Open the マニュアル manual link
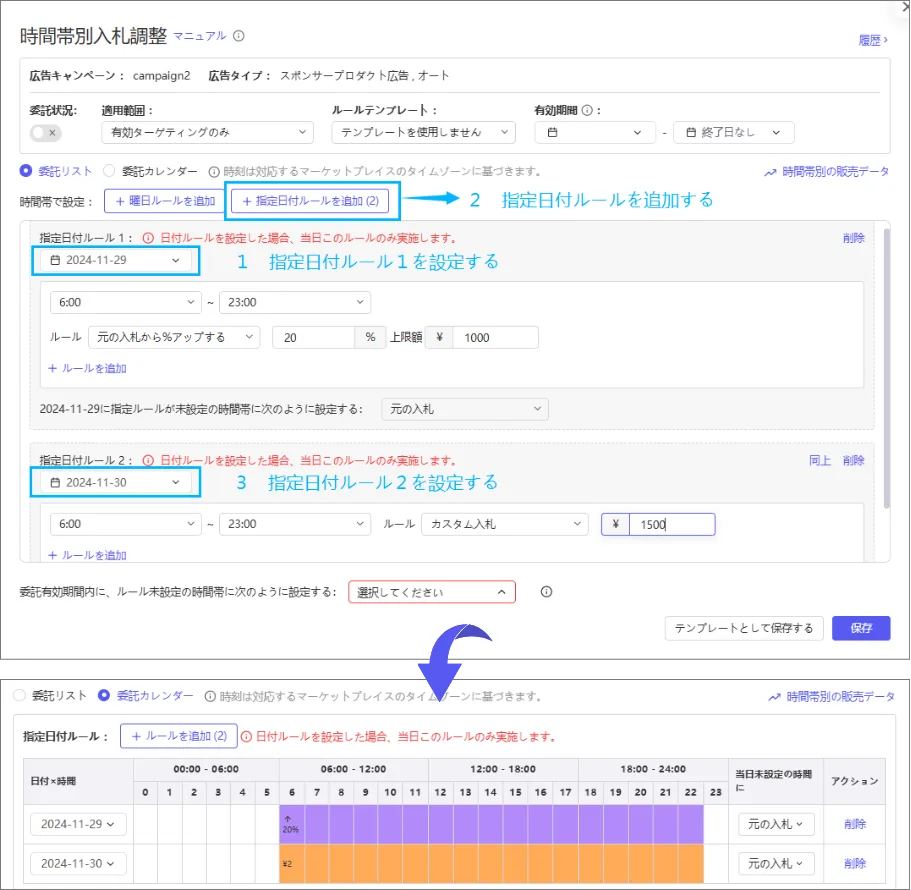Viewport: 911px width, 890px height. 200,36
